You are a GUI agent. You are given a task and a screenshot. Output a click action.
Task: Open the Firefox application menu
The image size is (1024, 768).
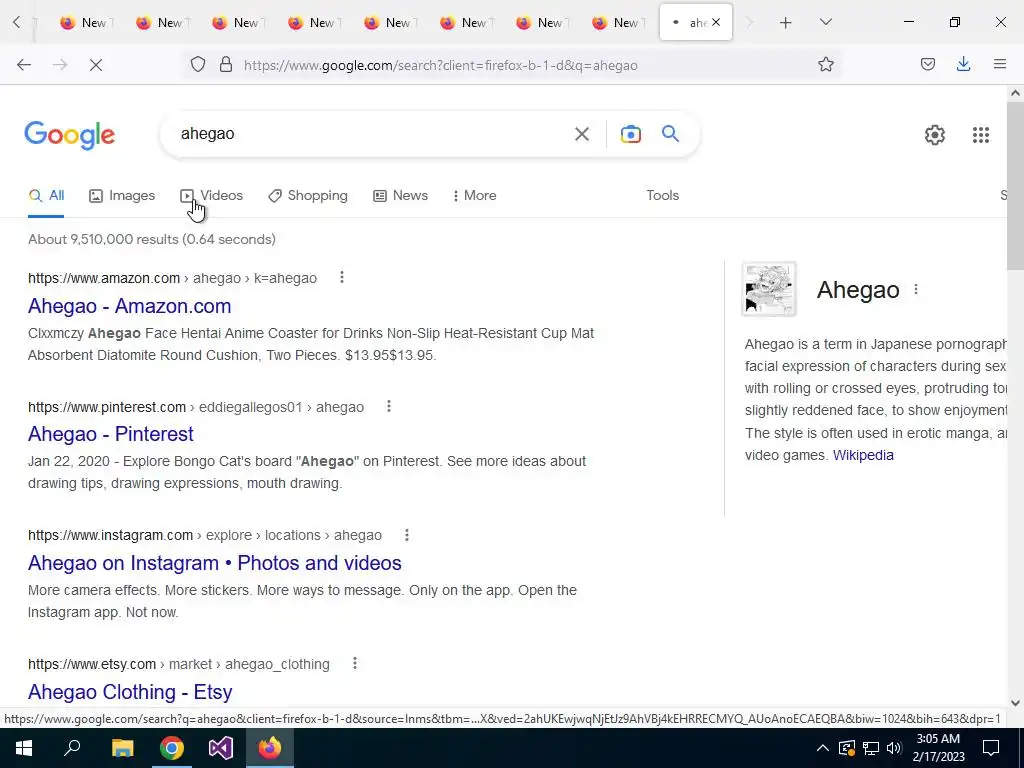999,65
